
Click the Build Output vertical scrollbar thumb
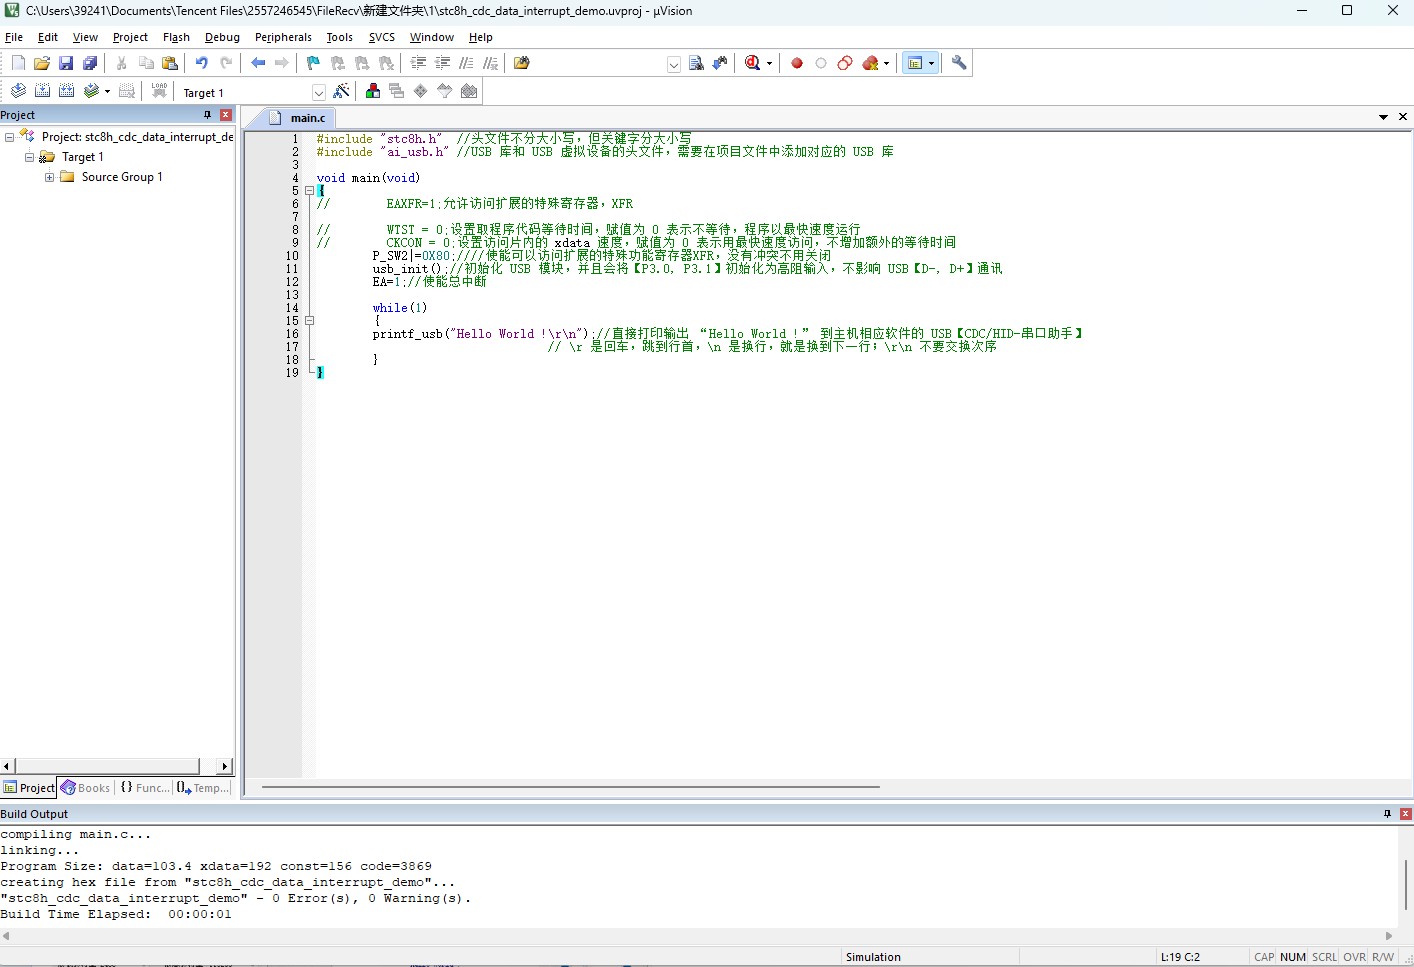coord(1406,884)
